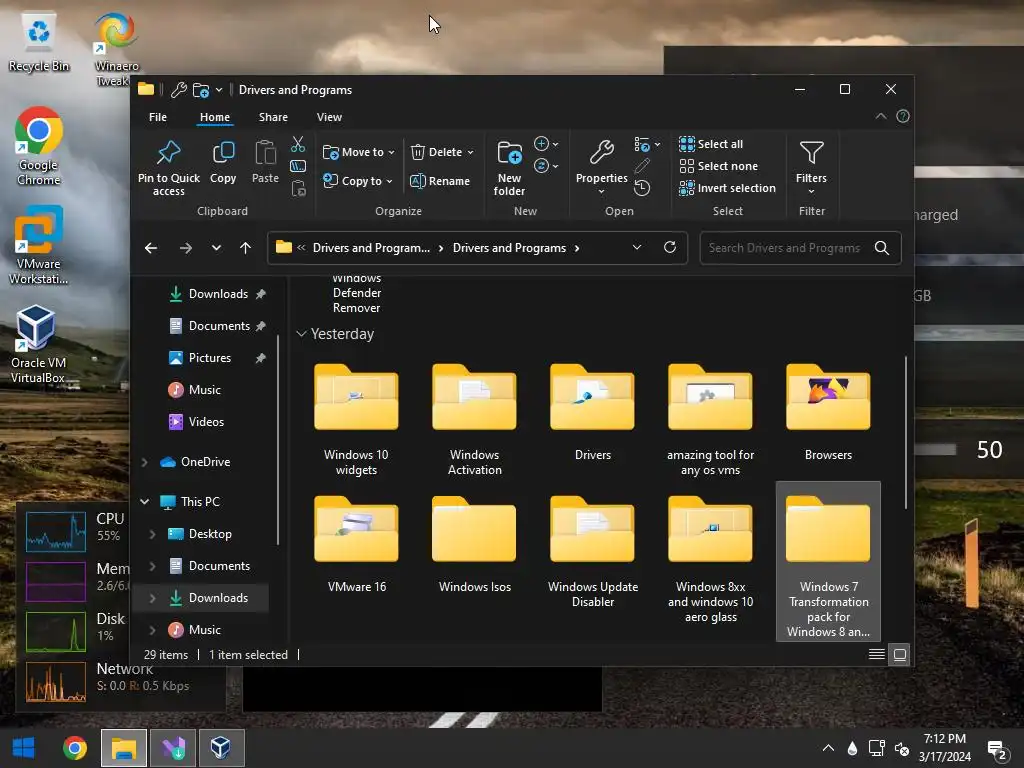Click the Help question mark icon

tap(903, 116)
